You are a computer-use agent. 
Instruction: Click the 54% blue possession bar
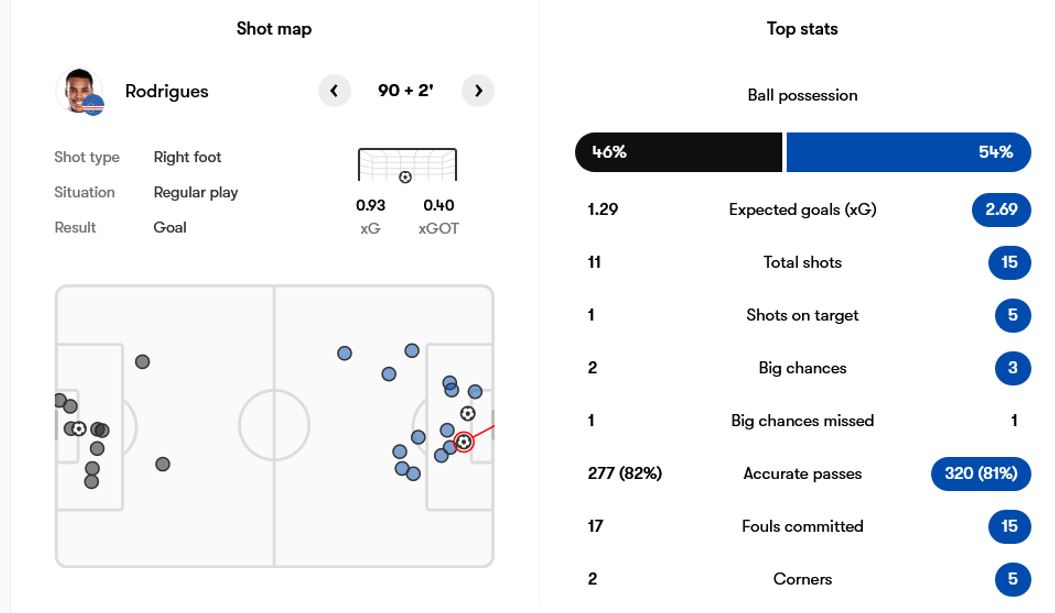[908, 152]
